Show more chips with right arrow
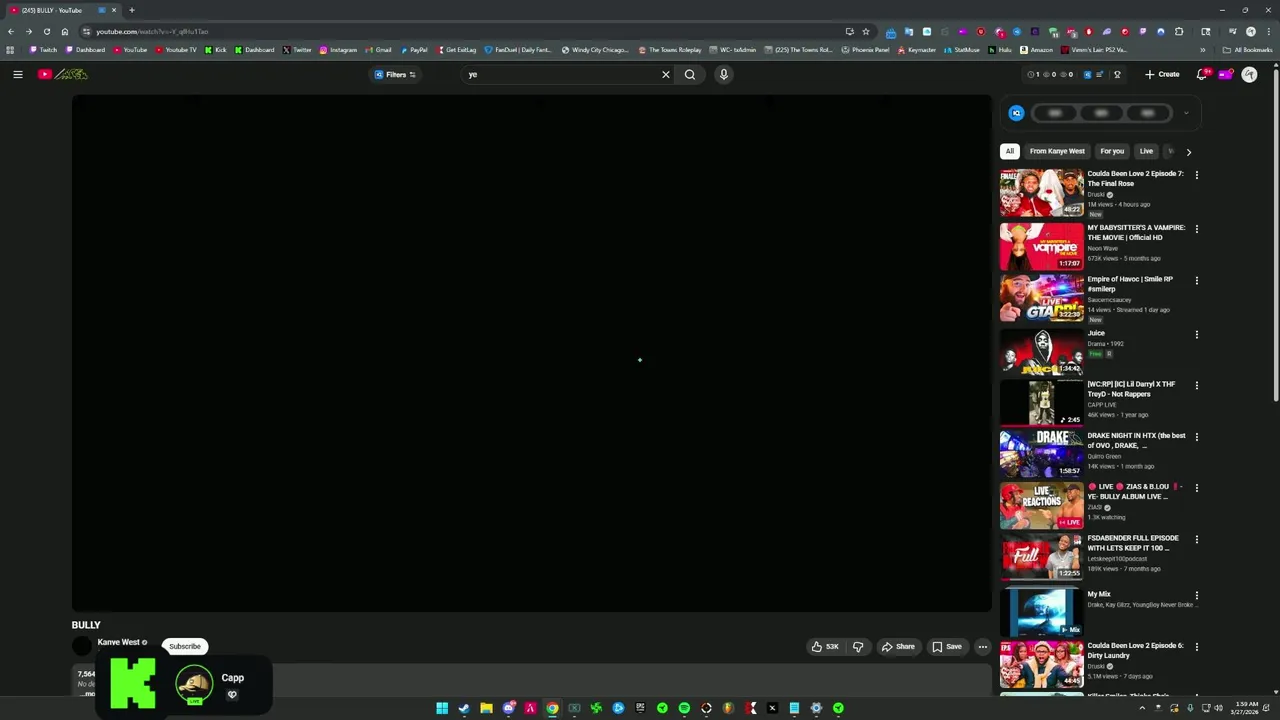Image resolution: width=1280 pixels, height=720 pixels. (1188, 152)
